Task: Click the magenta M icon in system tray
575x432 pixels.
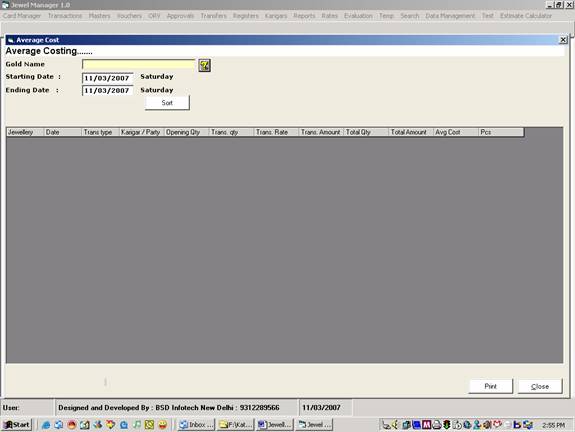Action: [x=426, y=425]
